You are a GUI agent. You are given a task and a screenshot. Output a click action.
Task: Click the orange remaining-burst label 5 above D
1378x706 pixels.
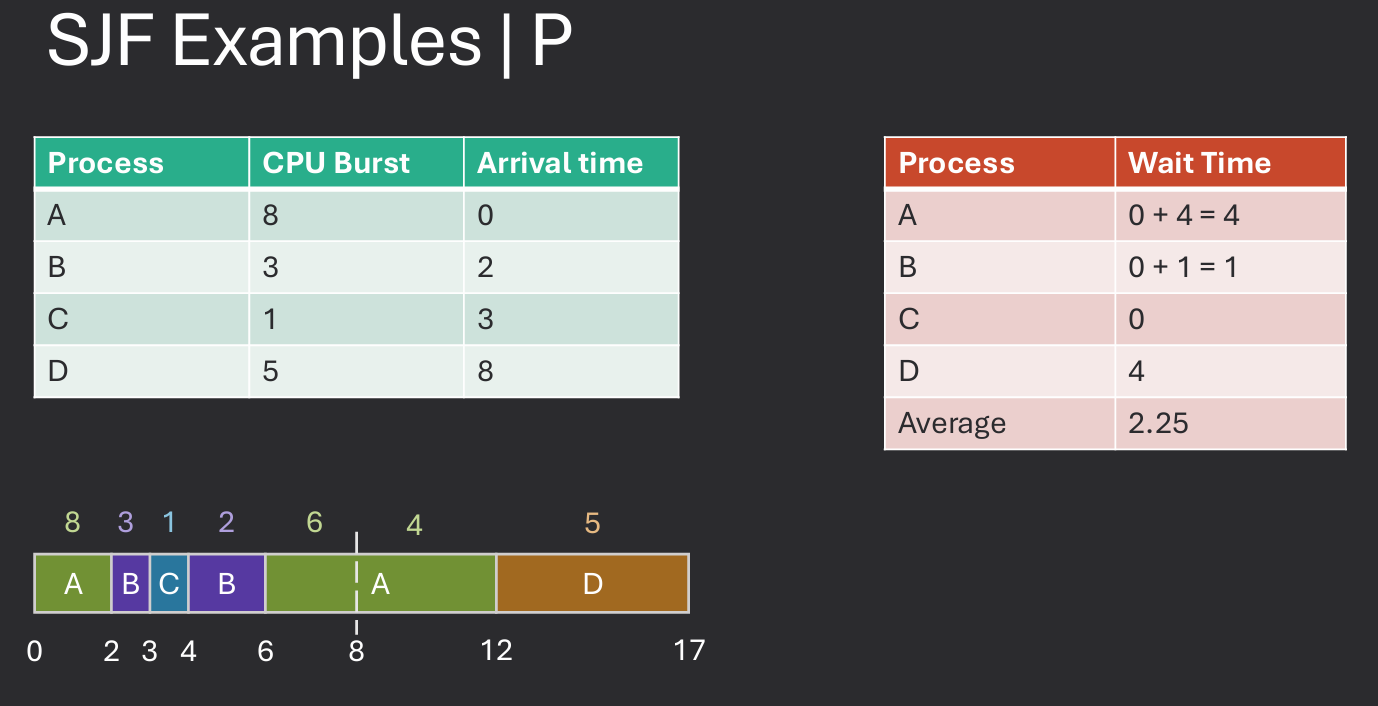[592, 523]
